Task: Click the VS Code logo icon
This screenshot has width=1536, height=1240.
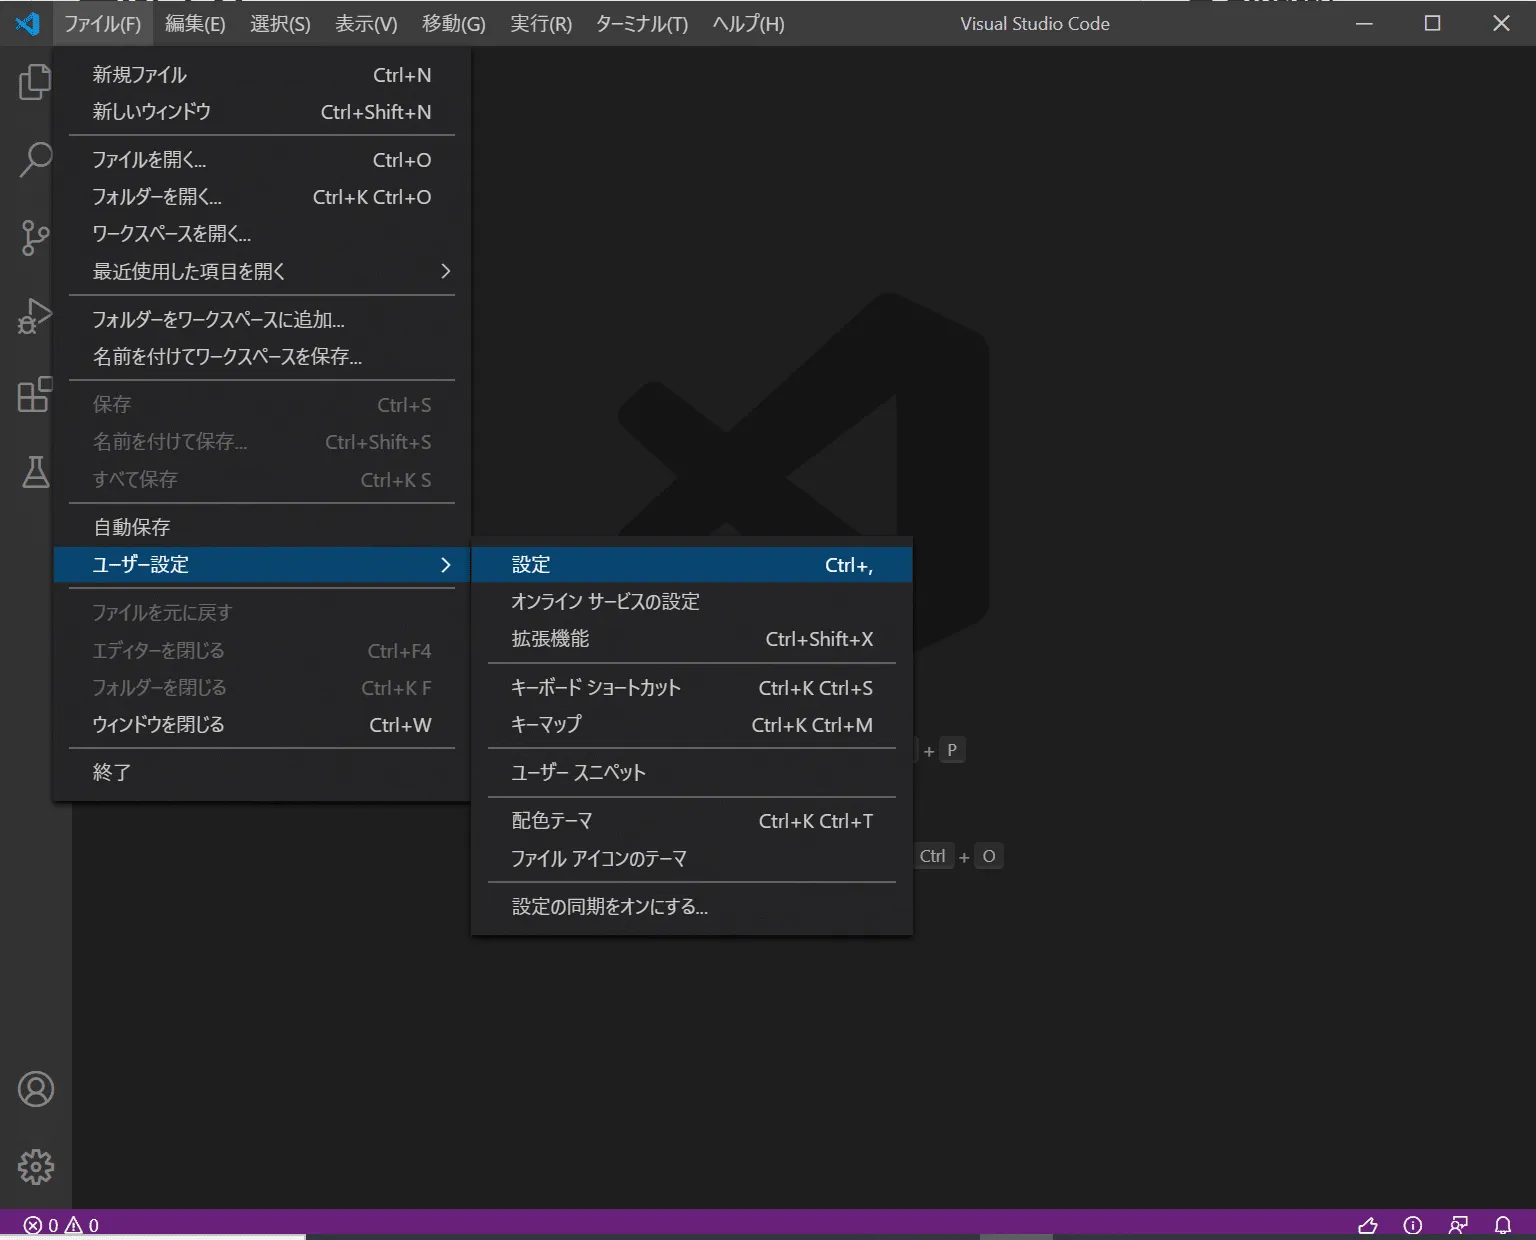Action: (x=27, y=23)
